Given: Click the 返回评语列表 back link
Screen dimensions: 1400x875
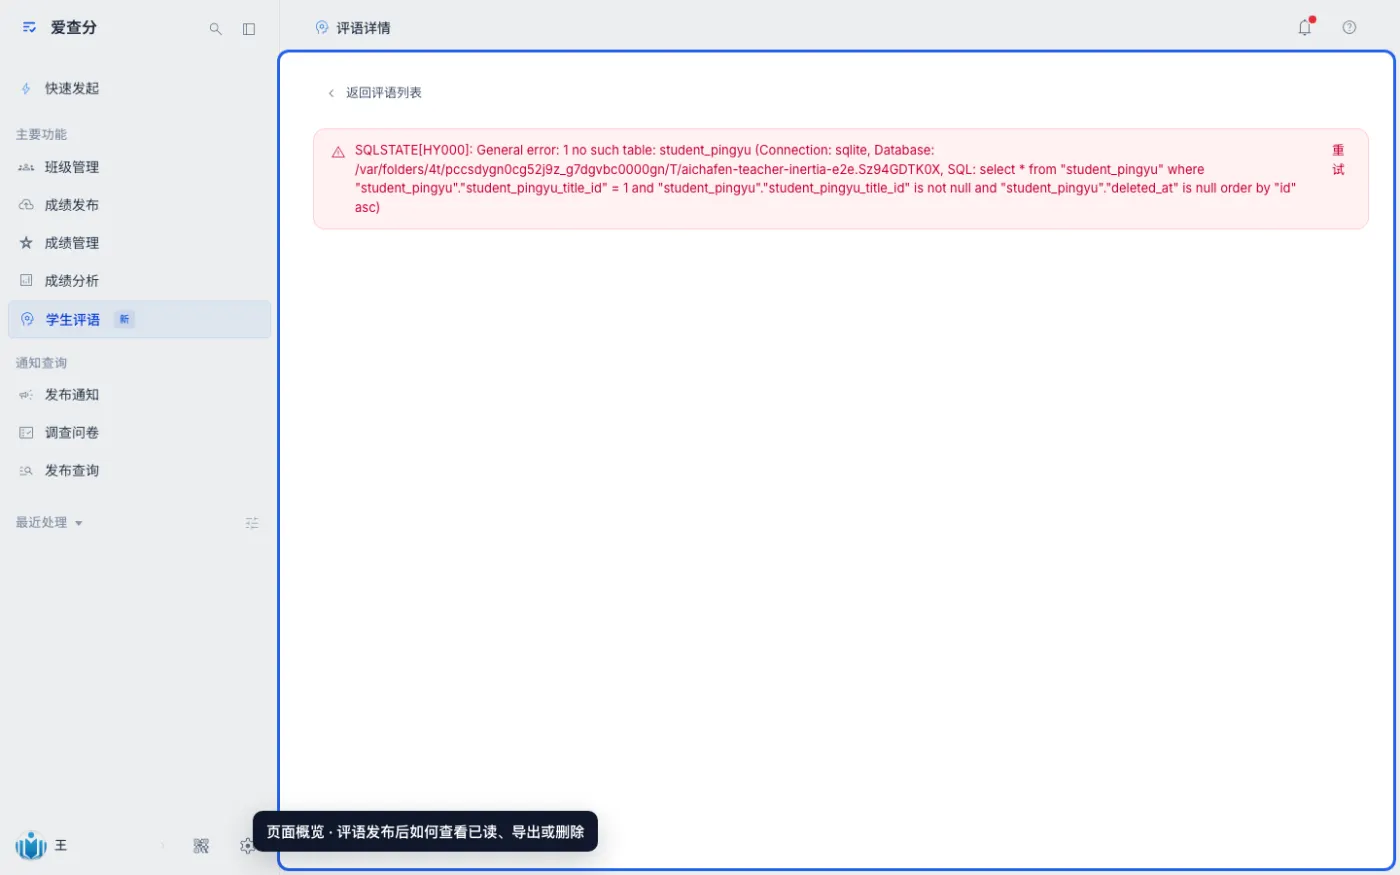Looking at the screenshot, I should coord(375,93).
